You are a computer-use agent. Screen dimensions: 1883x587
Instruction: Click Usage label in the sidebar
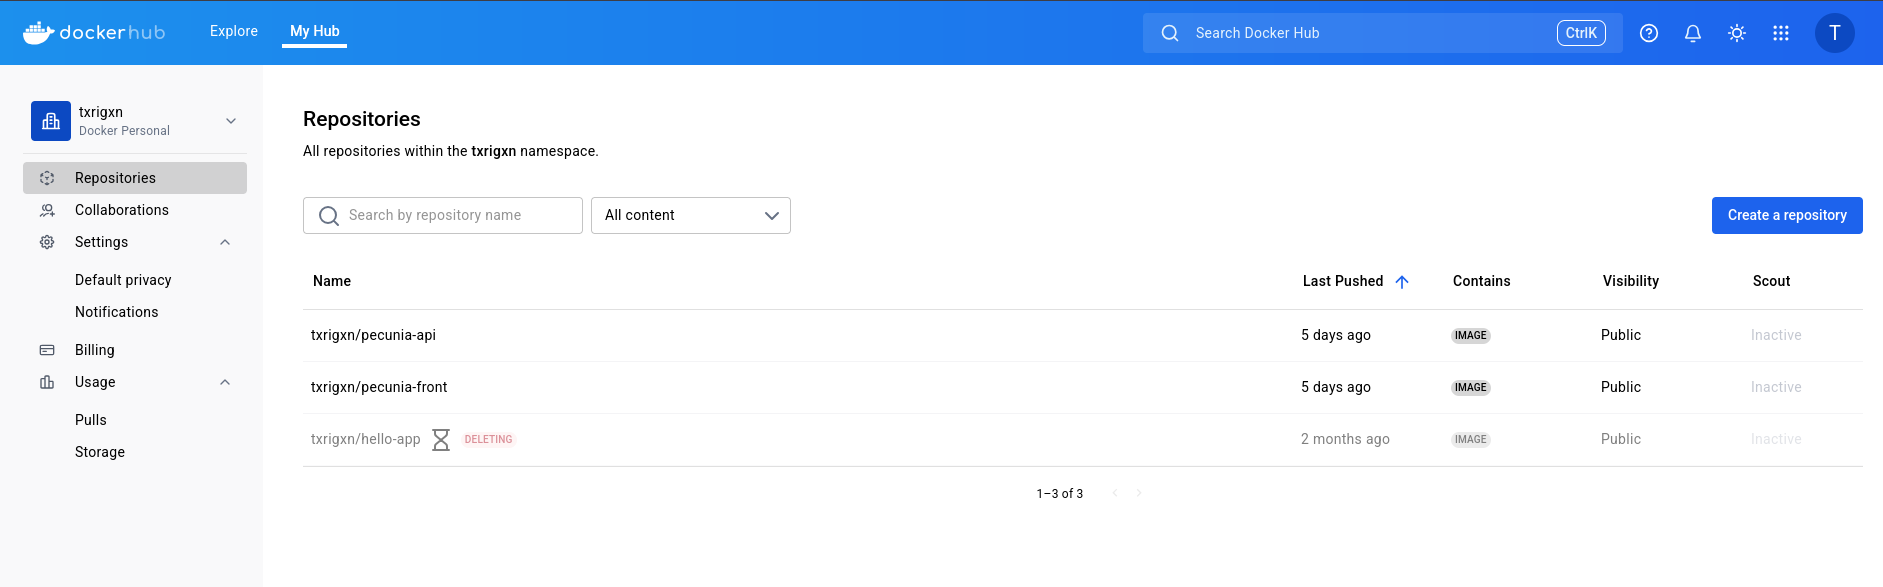pyautogui.click(x=95, y=382)
